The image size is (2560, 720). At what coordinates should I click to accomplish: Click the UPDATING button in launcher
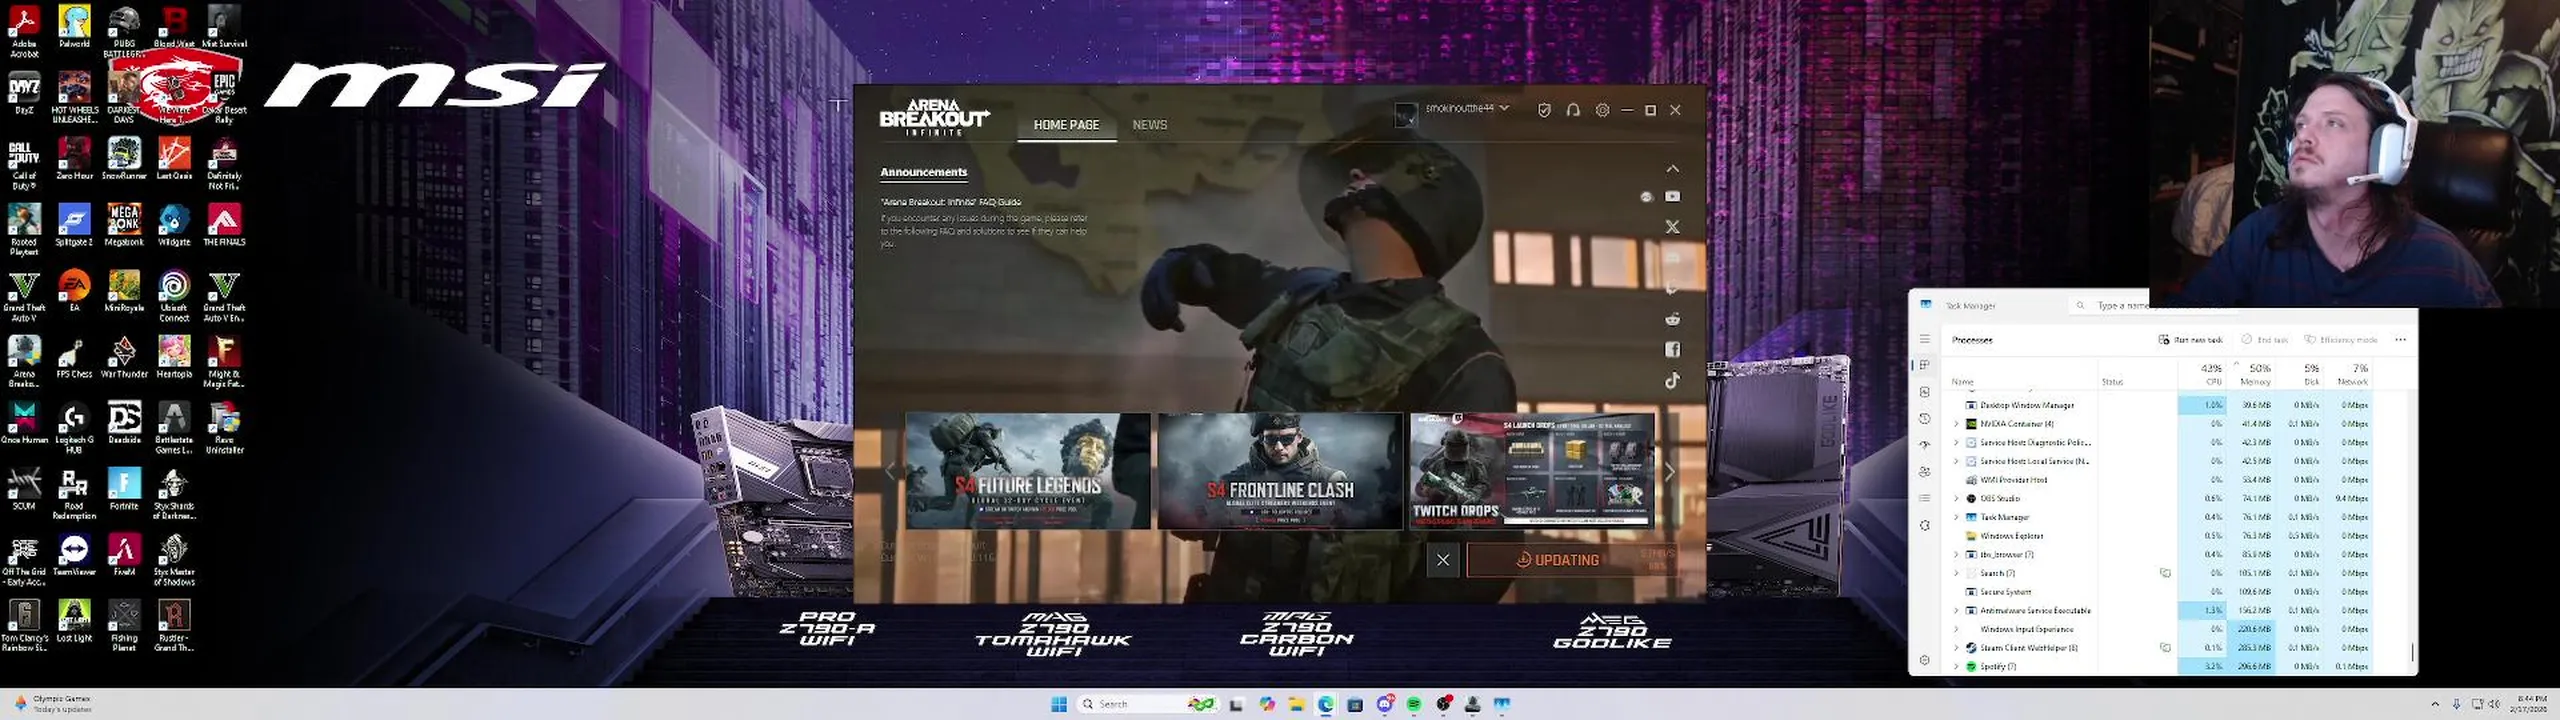(1572, 560)
